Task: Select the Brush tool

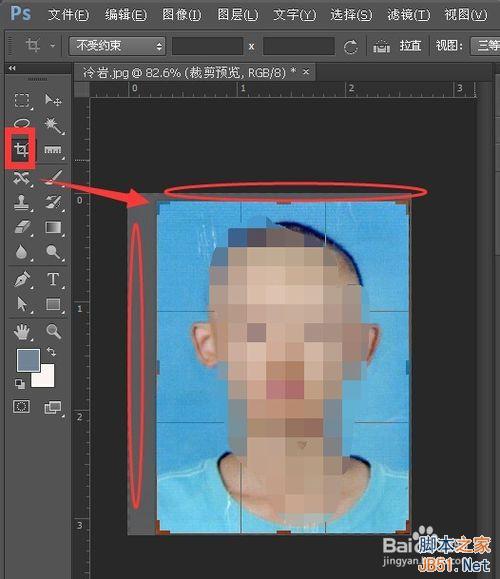Action: 54,177
